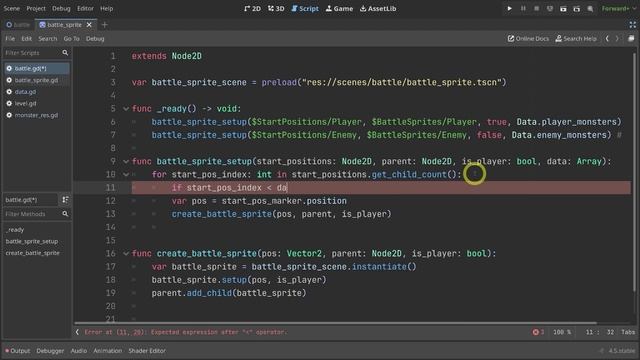This screenshot has height=360, width=640.
Task: Open the top Debug menu
Action: (x=61, y=8)
